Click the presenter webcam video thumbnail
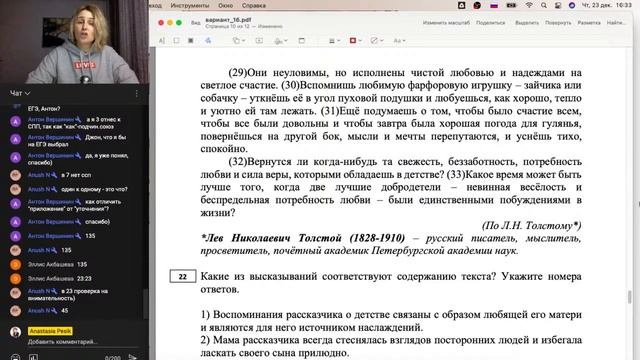 pyautogui.click(x=74, y=42)
